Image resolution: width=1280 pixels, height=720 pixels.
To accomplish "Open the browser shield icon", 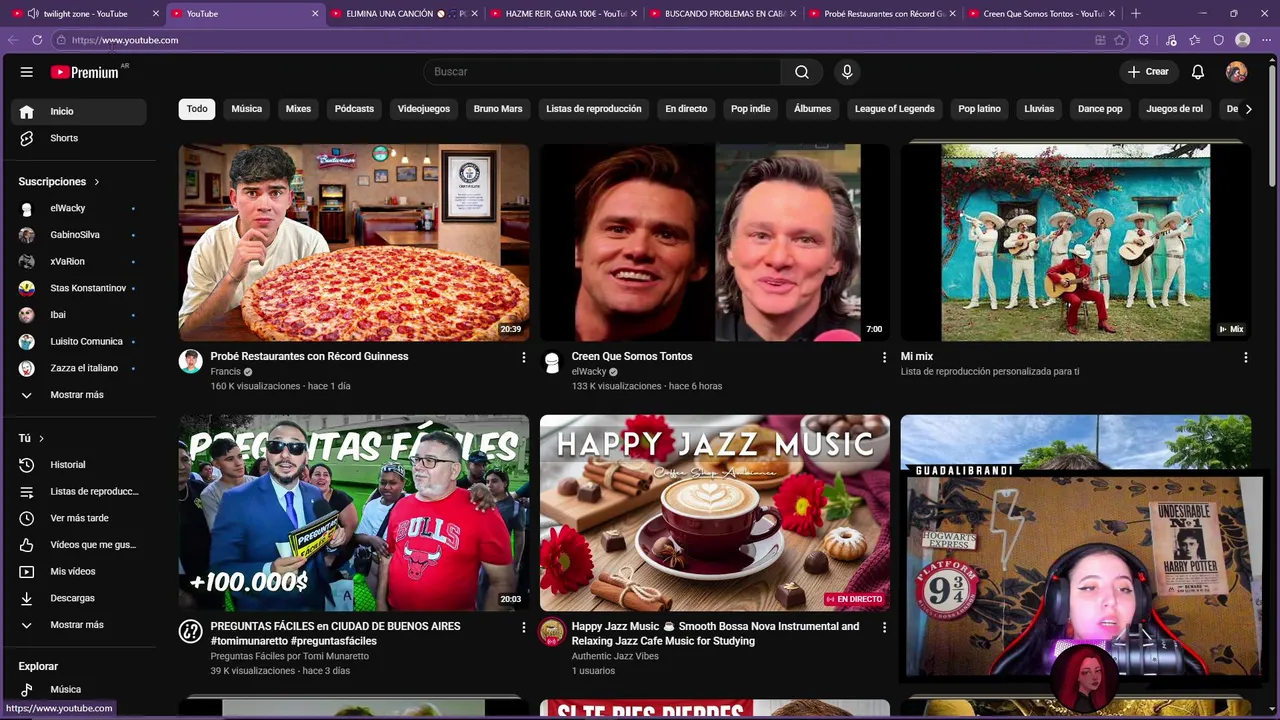I will pyautogui.click(x=1218, y=40).
